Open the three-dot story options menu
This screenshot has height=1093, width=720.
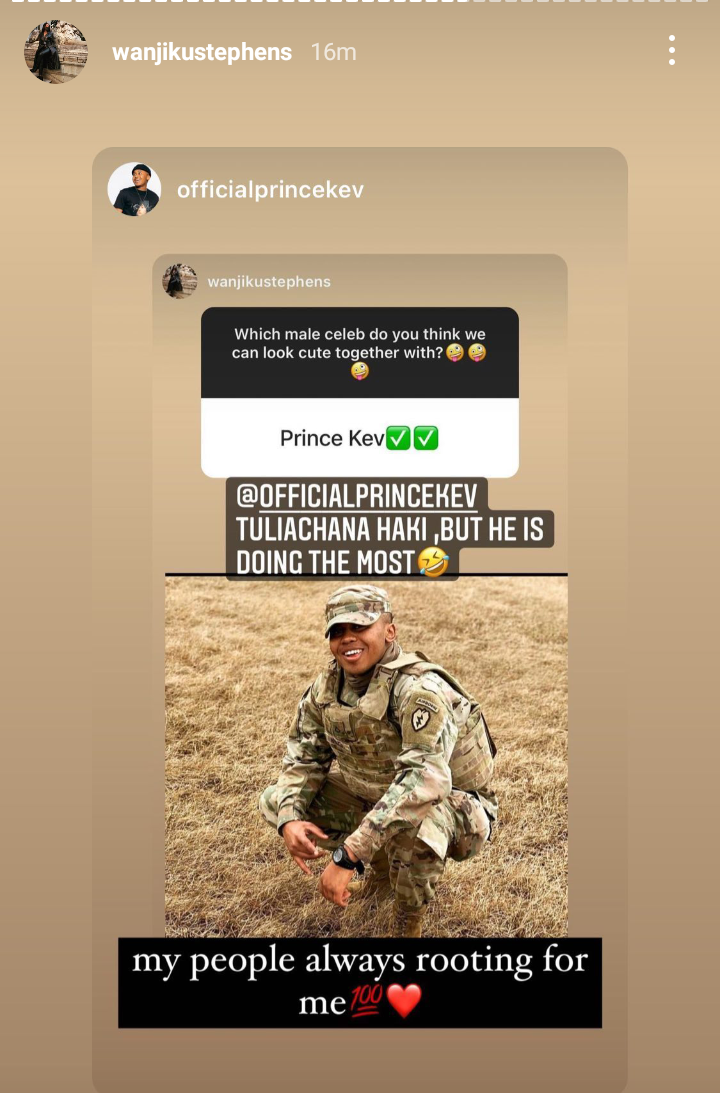click(x=671, y=50)
